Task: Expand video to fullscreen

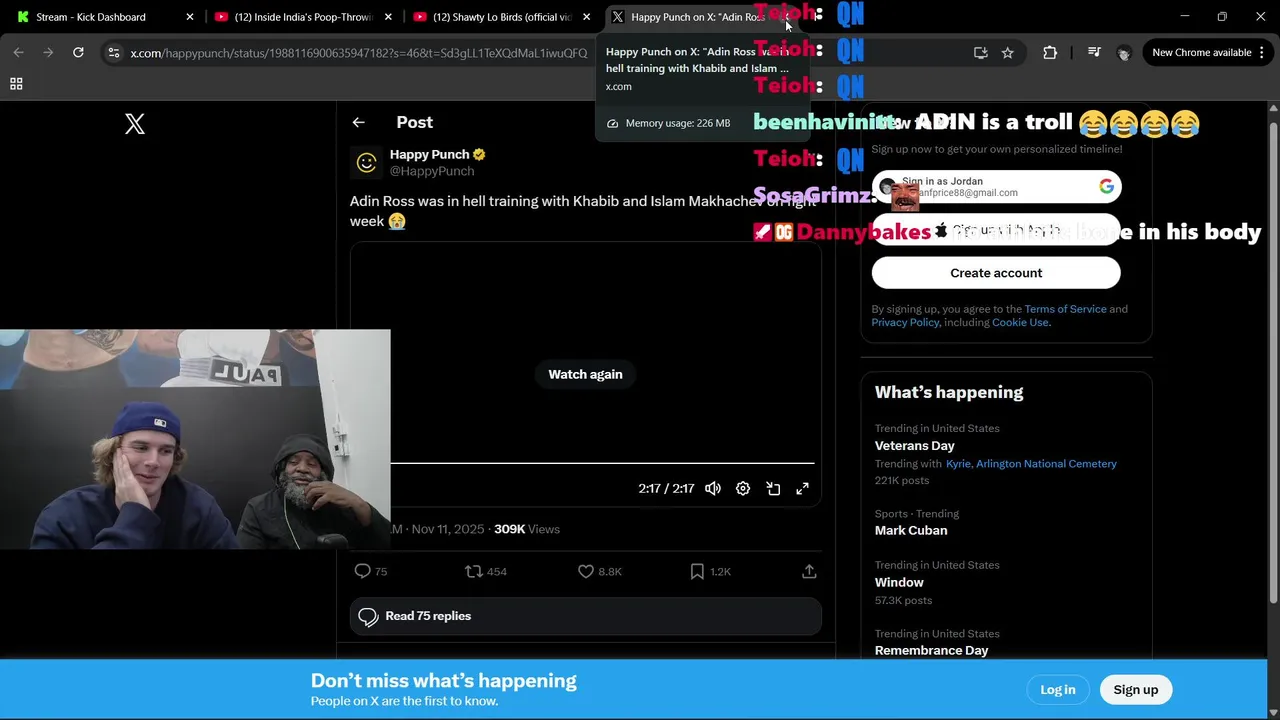Action: click(x=802, y=488)
